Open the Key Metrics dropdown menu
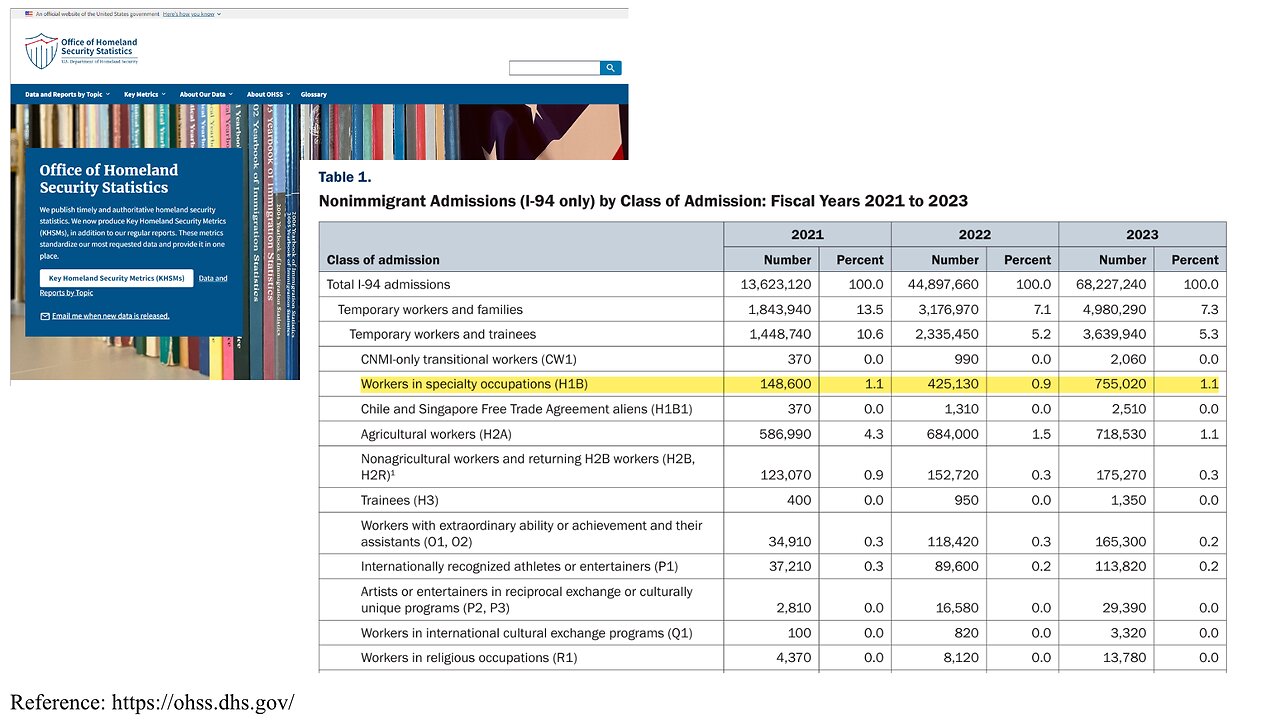The width and height of the screenshot is (1280, 720). [x=145, y=94]
